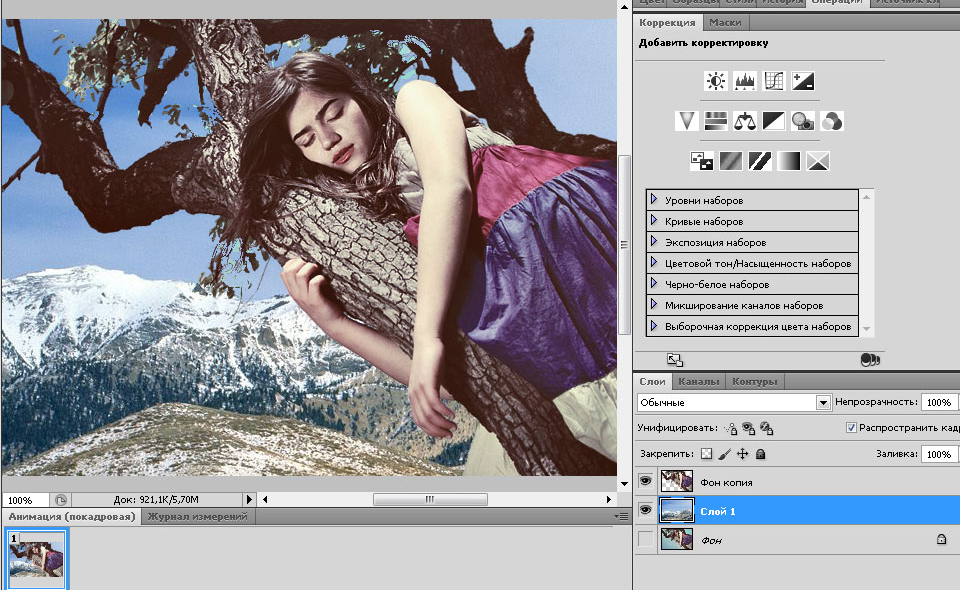Screen dimensions: 960x590
Task: Toggle lock transparent pixels
Action: coord(707,454)
